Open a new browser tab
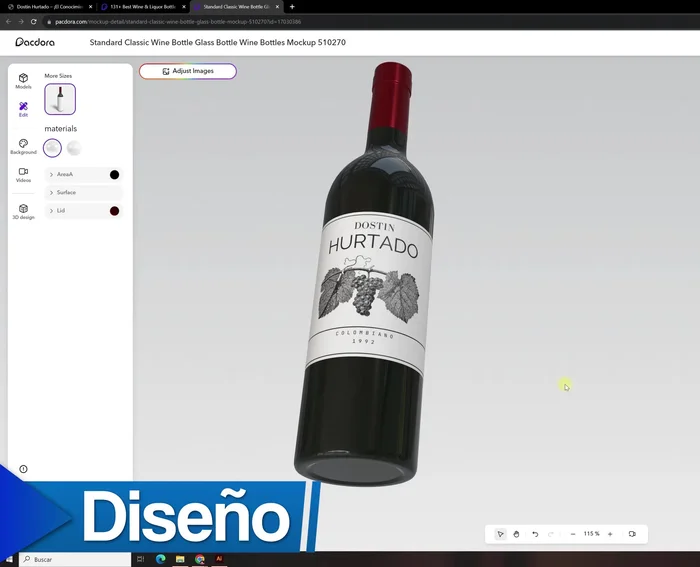The height and width of the screenshot is (567, 700). point(292,7)
